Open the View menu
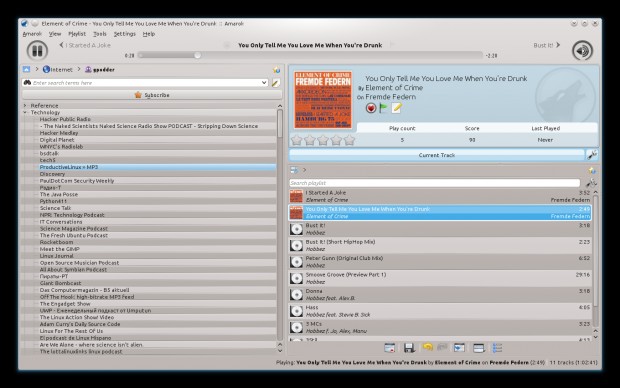 [55, 34]
